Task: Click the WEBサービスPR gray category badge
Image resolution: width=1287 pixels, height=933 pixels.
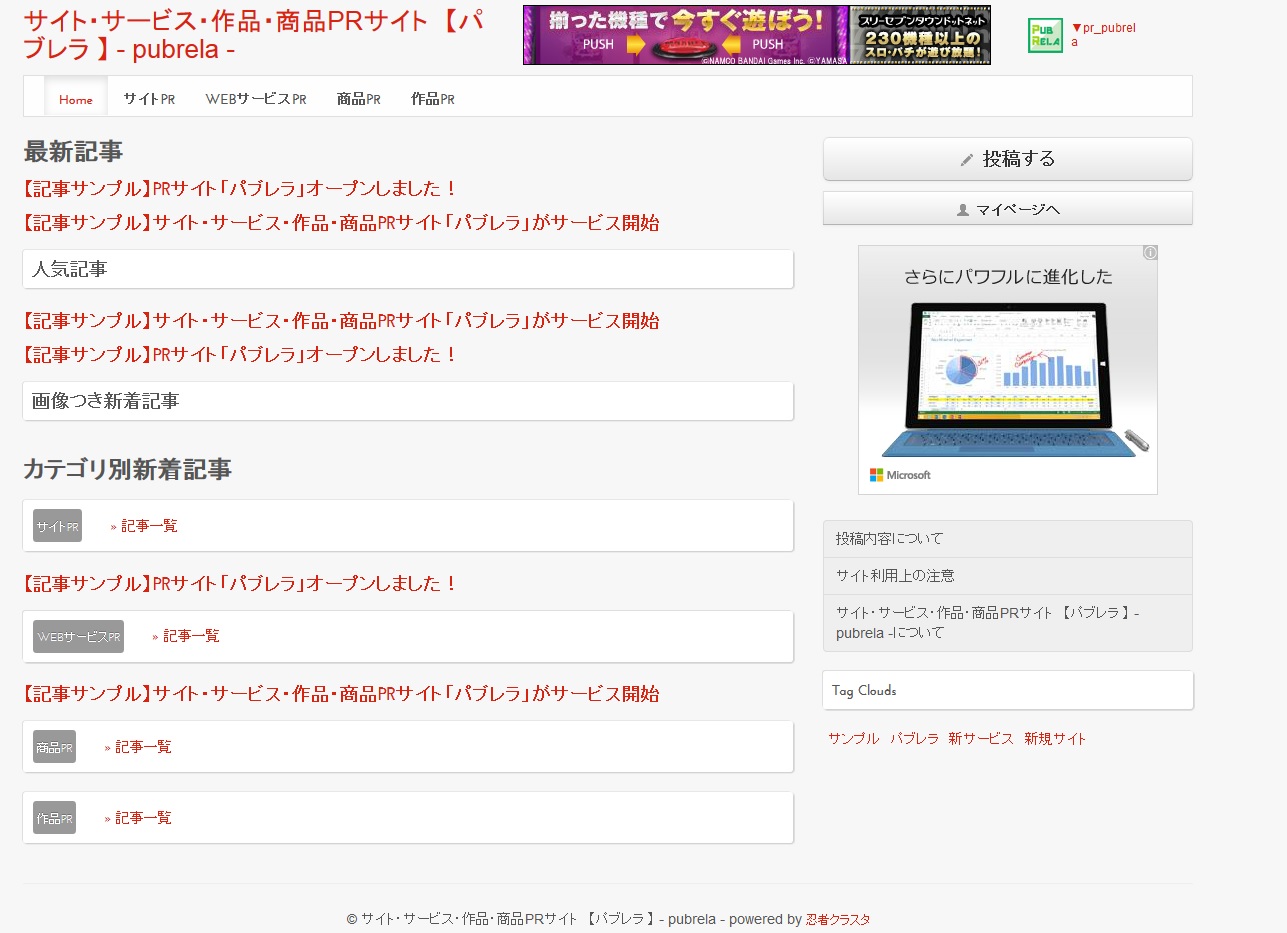Action: pos(78,637)
